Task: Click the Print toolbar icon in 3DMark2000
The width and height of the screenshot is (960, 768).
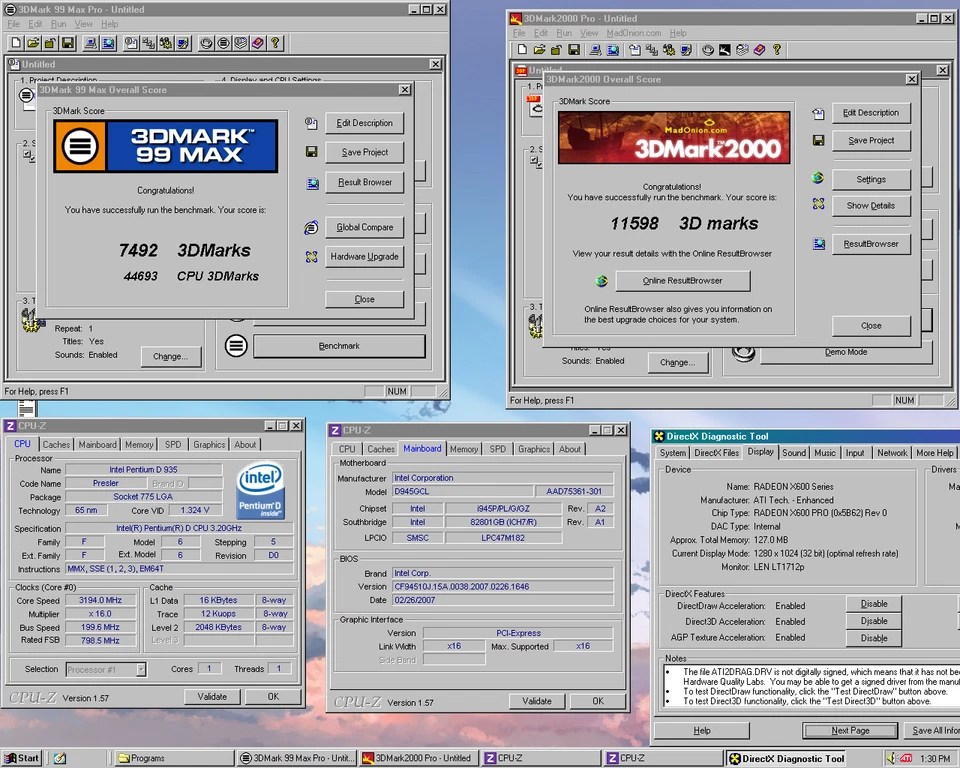Action: pyautogui.click(x=595, y=50)
